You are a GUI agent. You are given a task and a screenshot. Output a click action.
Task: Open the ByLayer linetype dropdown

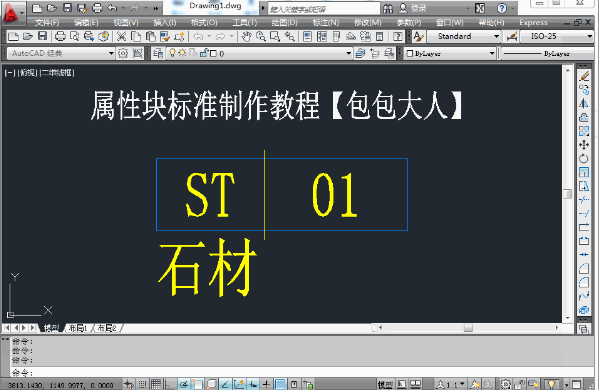pos(547,54)
